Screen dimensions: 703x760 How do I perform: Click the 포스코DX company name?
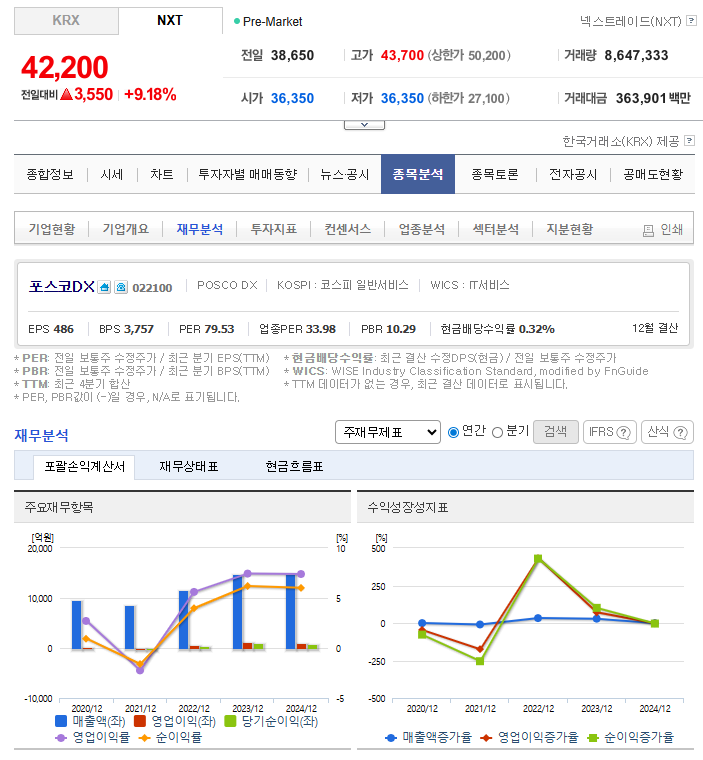click(x=62, y=286)
